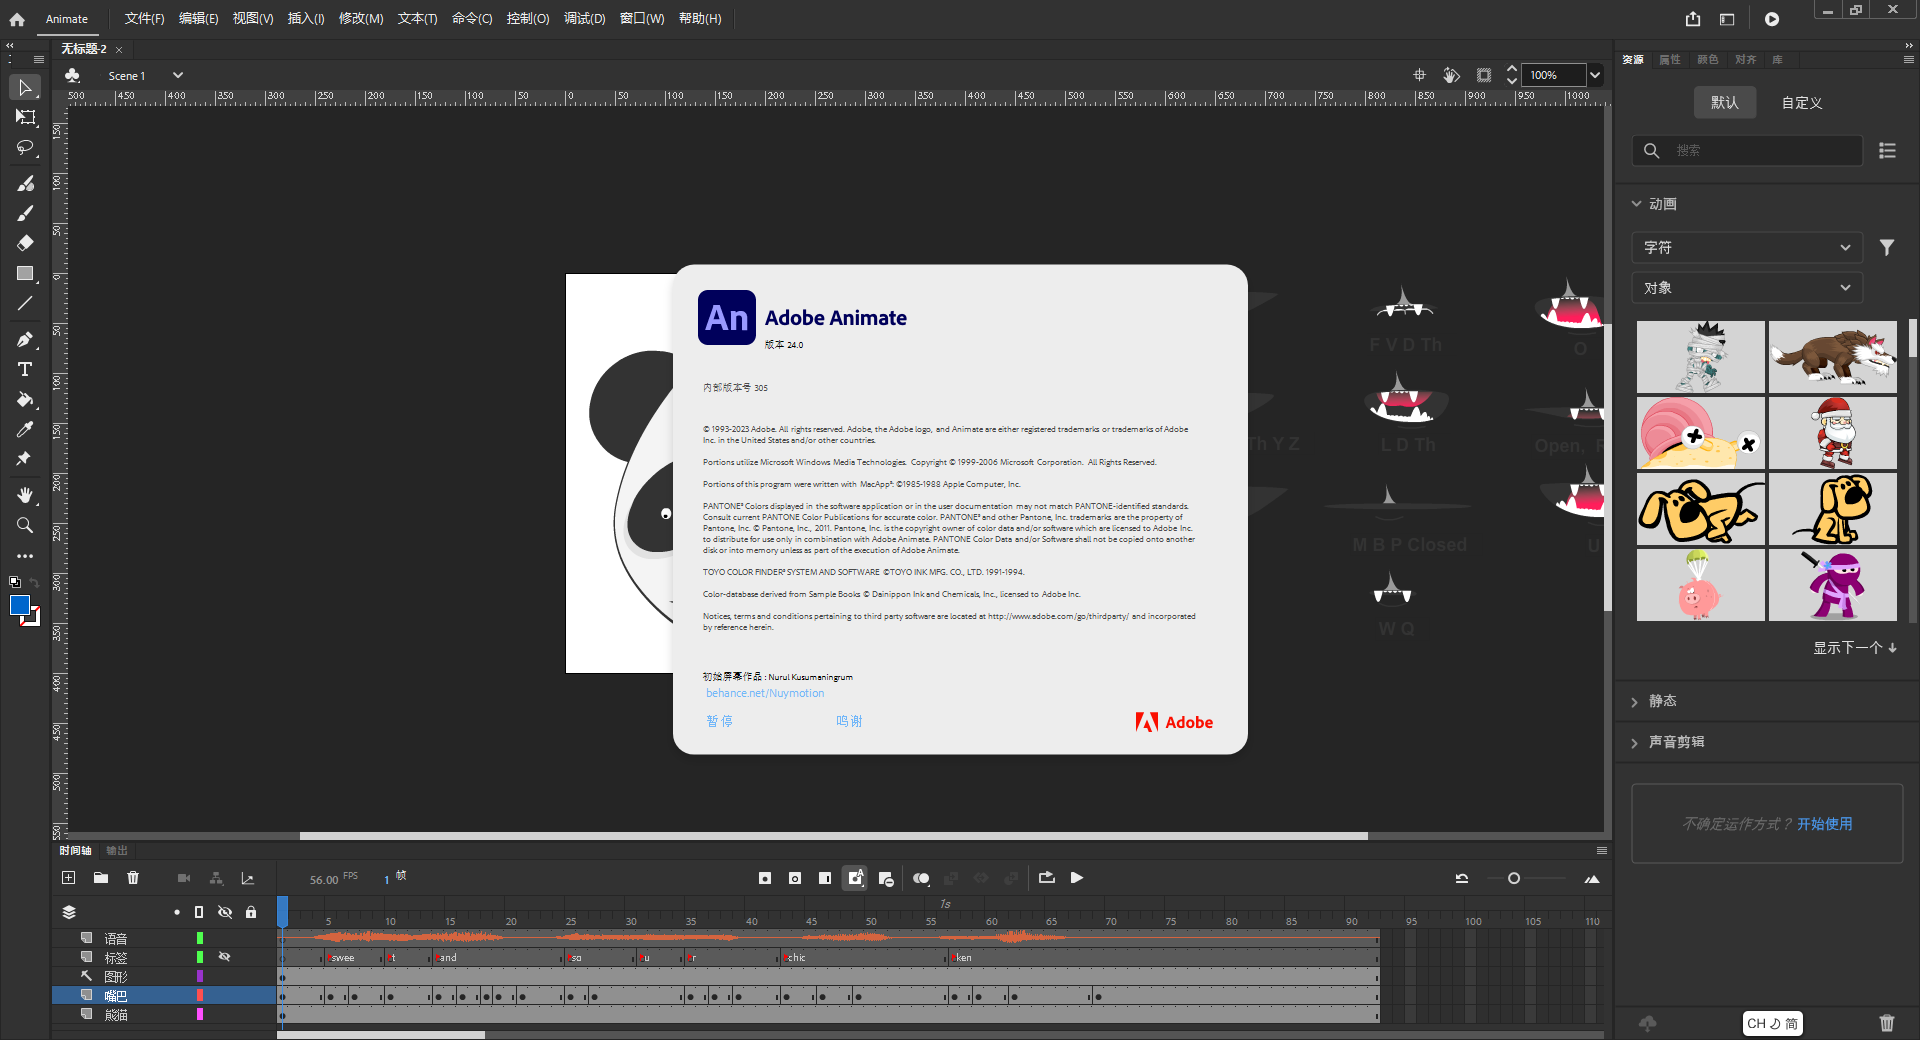Switch to the 颜色 panel tab
The width and height of the screenshot is (1920, 1040).
tap(1708, 60)
